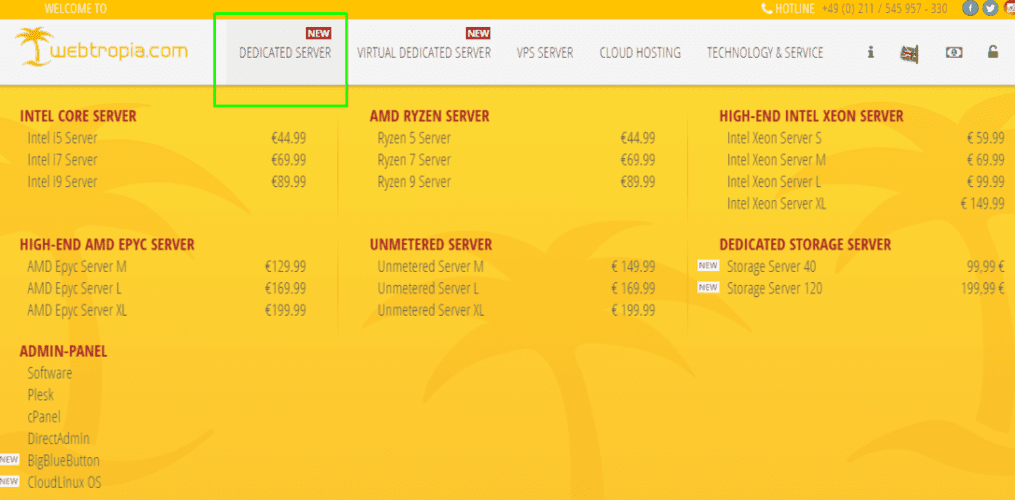Click the AMD Ryzen Server heading
The width and height of the screenshot is (1015, 500).
(x=430, y=117)
